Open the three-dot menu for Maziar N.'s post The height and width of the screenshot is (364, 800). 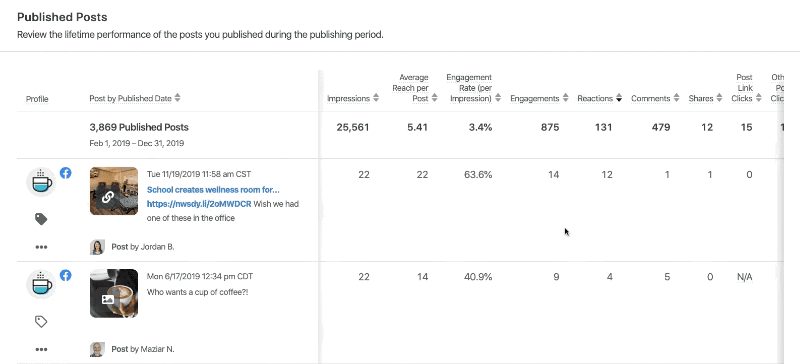(x=41, y=350)
